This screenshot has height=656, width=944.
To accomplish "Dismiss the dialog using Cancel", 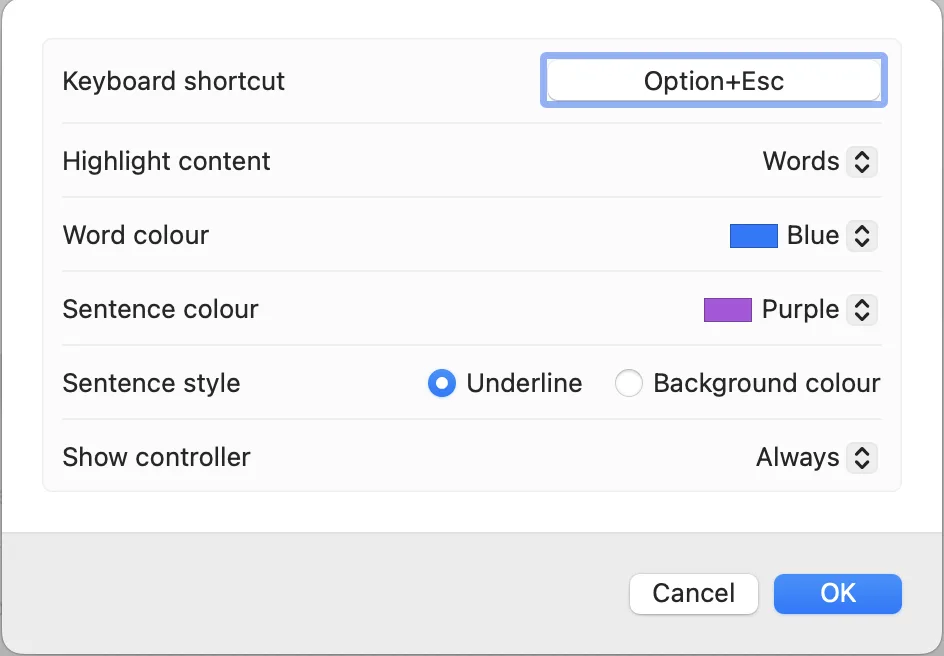I will (x=694, y=593).
